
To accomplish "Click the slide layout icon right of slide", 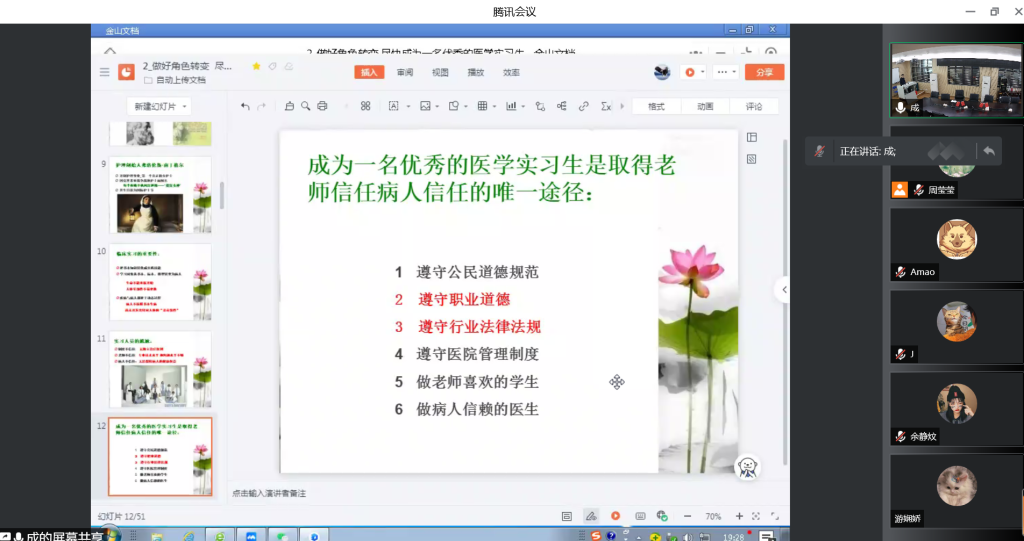I will pos(752,137).
